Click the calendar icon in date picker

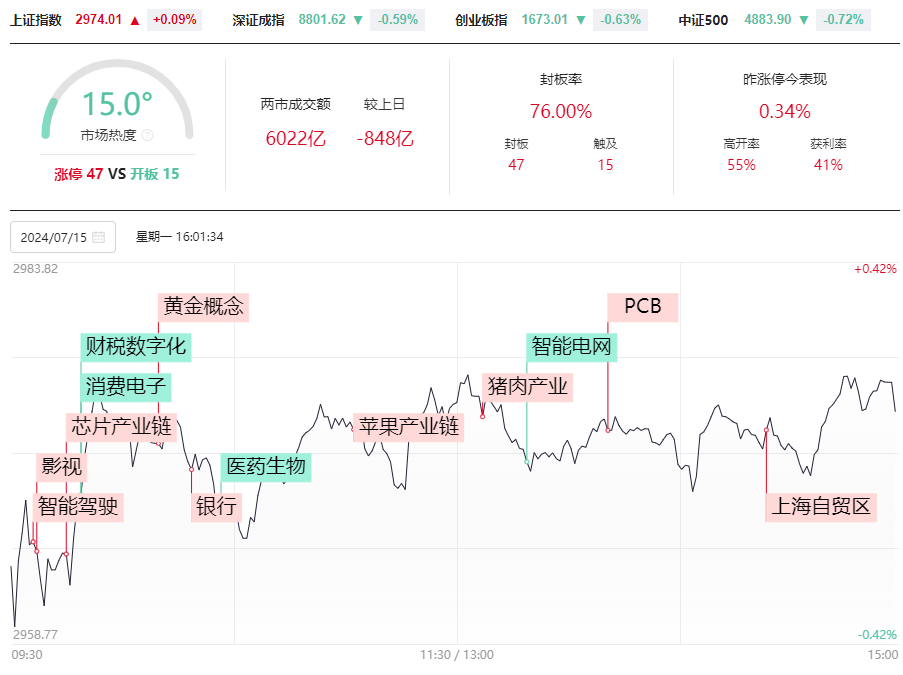click(98, 237)
